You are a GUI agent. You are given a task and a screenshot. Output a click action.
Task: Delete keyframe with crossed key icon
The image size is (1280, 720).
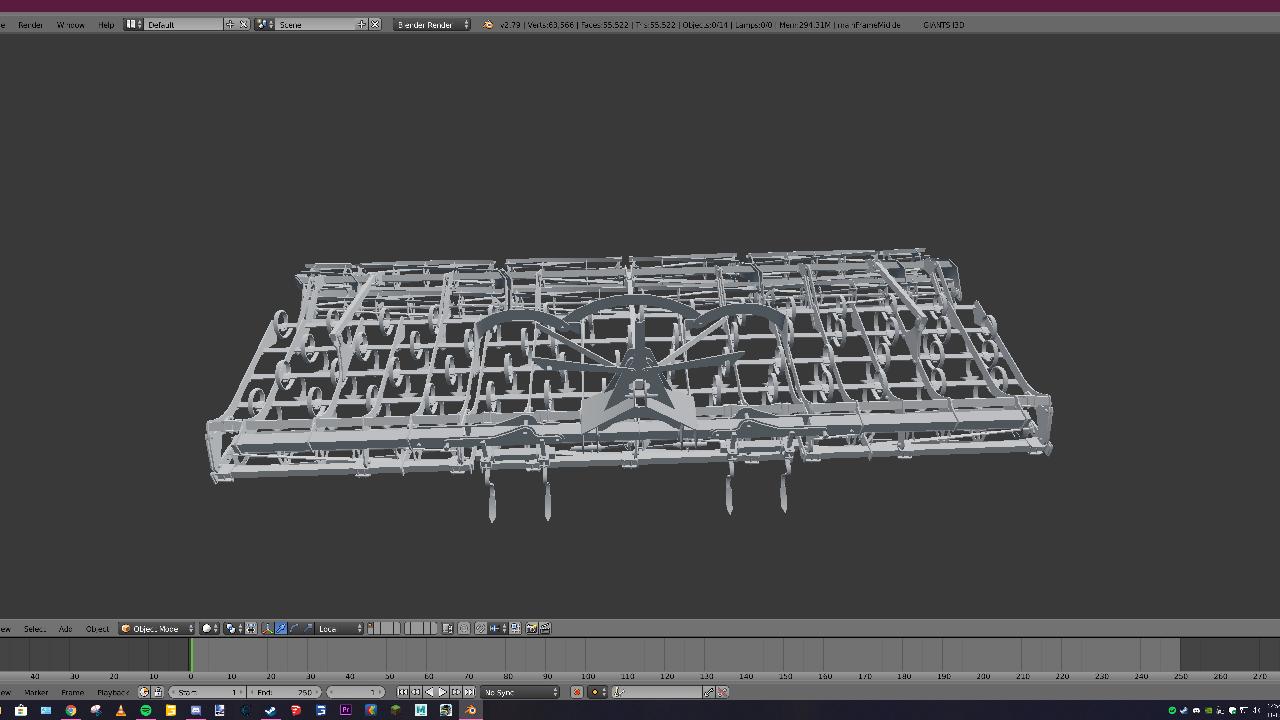tap(722, 692)
